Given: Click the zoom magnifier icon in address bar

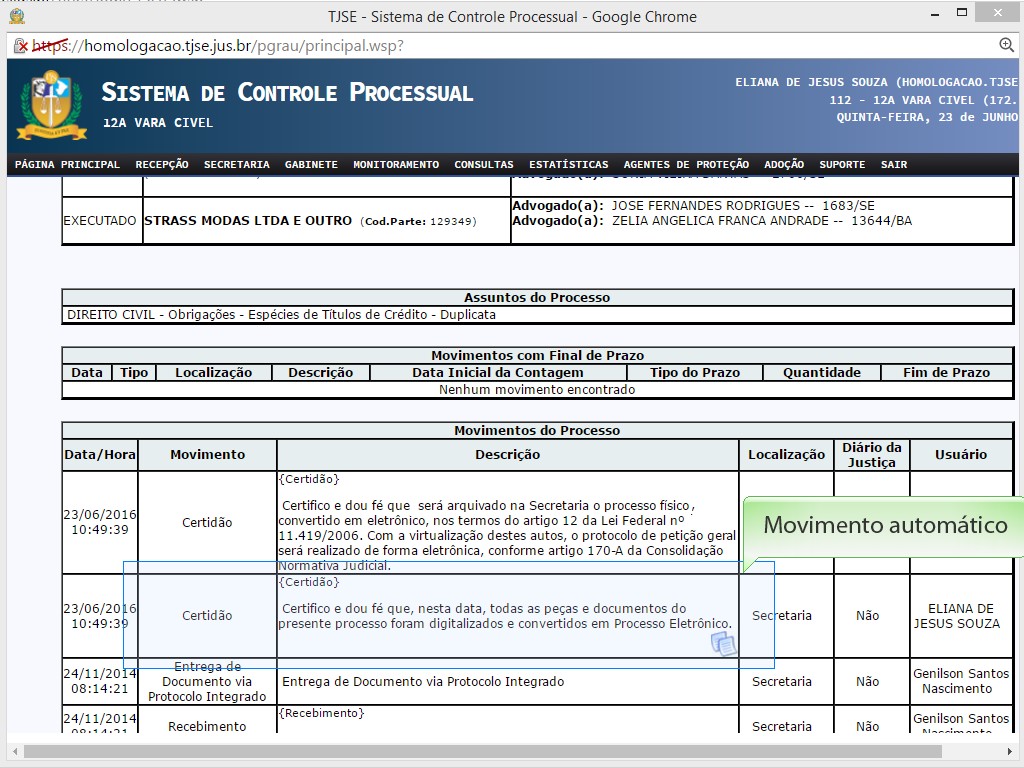Looking at the screenshot, I should tap(1006, 45).
